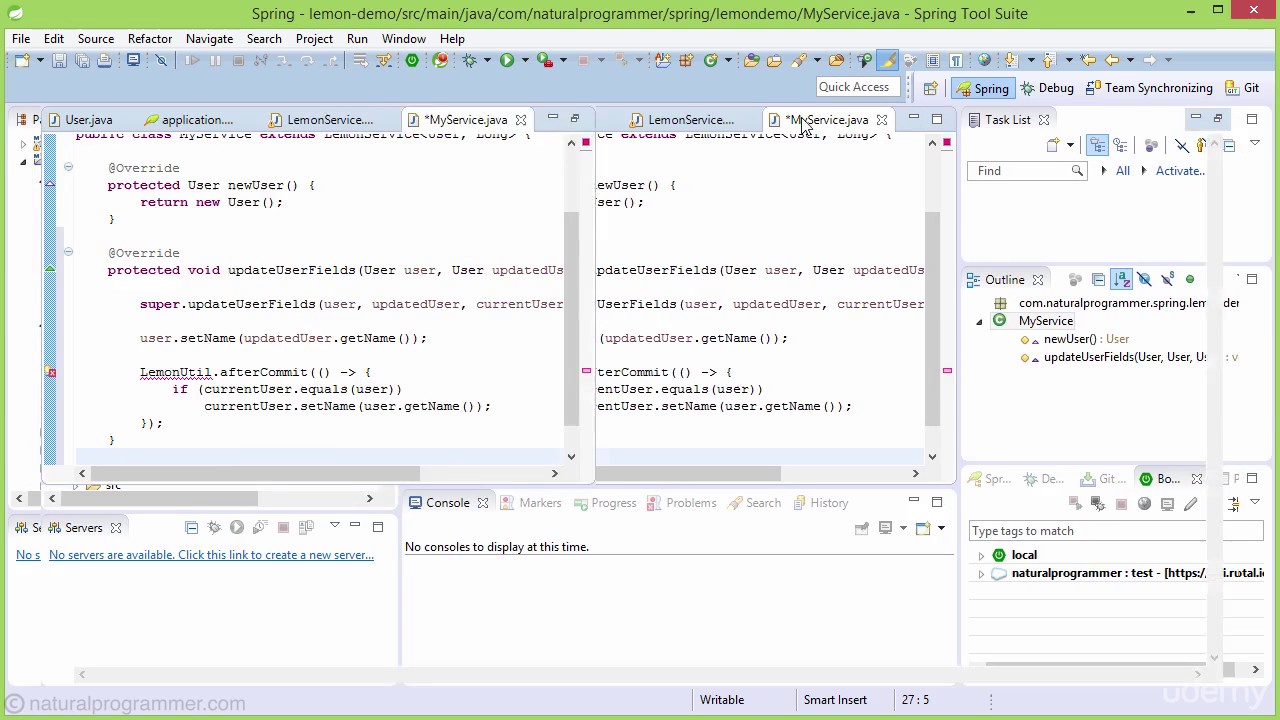This screenshot has height=720, width=1280.
Task: Click the Print toolbar icon
Action: tap(104, 61)
